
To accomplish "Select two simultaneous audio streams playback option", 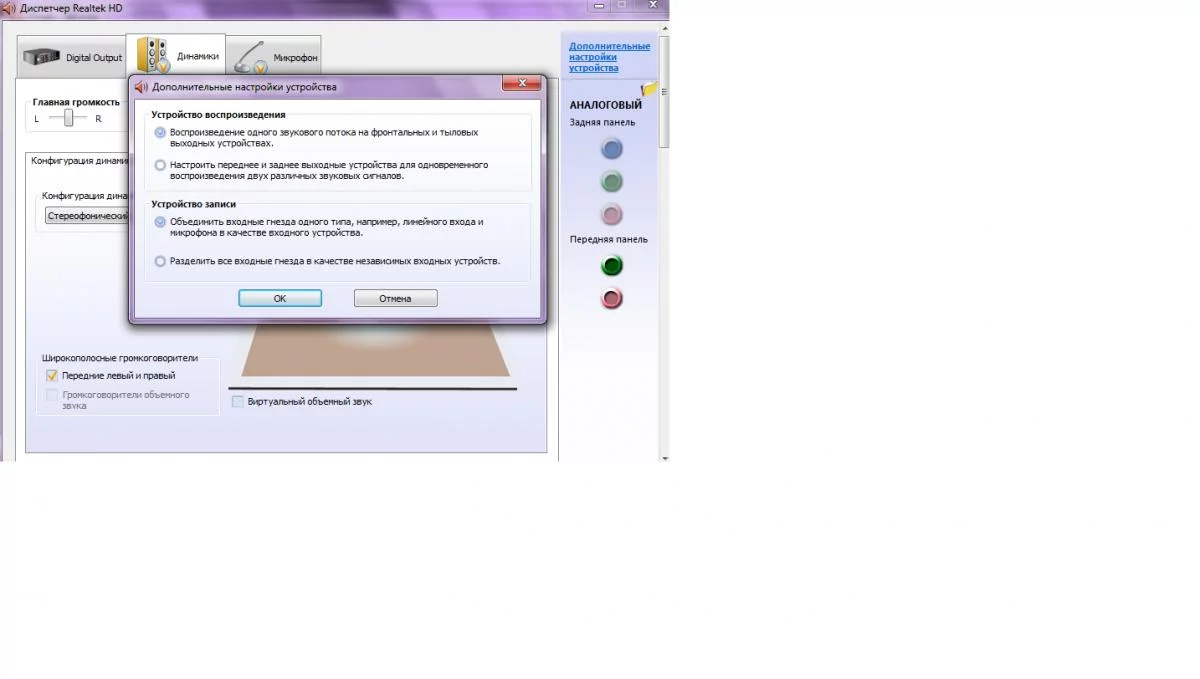I will [x=161, y=165].
